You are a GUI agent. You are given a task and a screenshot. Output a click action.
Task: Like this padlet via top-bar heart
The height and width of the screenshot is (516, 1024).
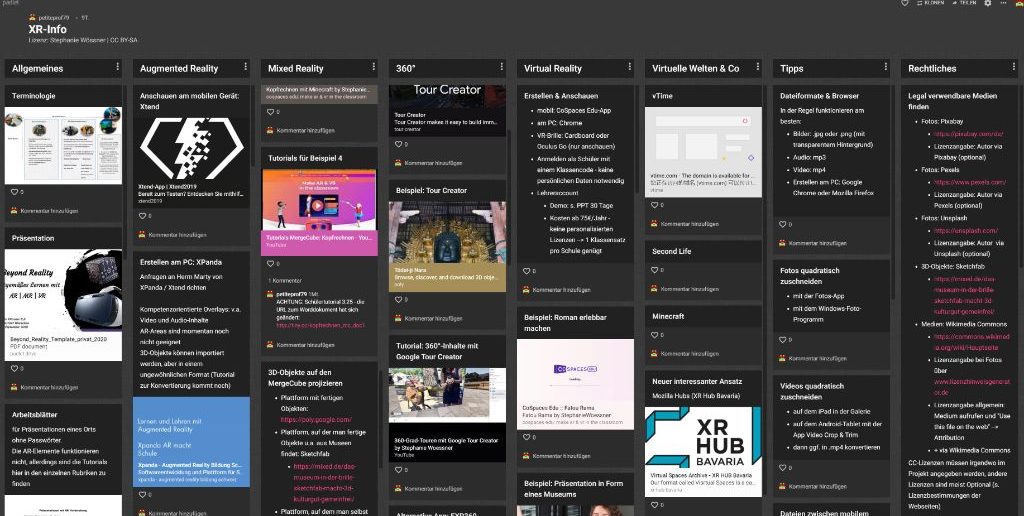904,3
